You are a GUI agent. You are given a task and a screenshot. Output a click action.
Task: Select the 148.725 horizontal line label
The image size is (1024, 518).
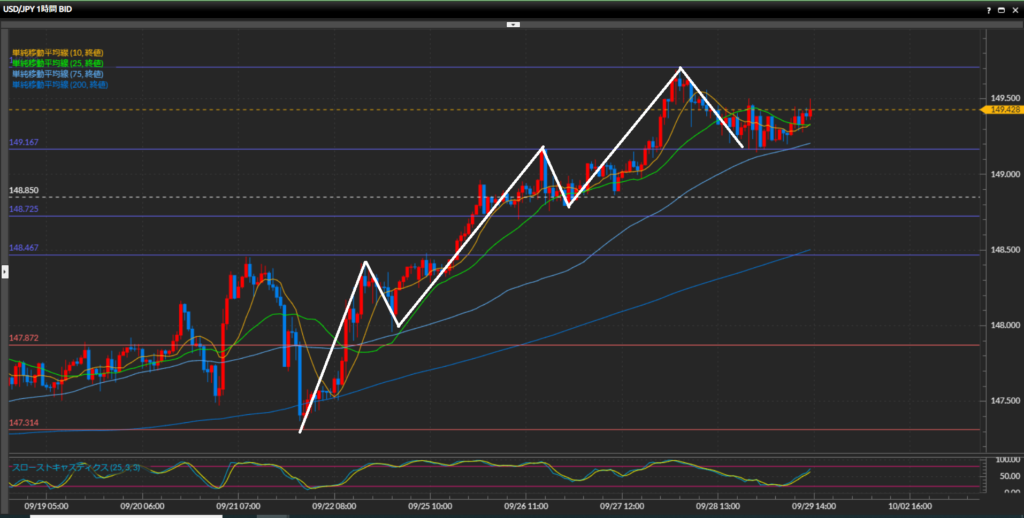[23, 209]
